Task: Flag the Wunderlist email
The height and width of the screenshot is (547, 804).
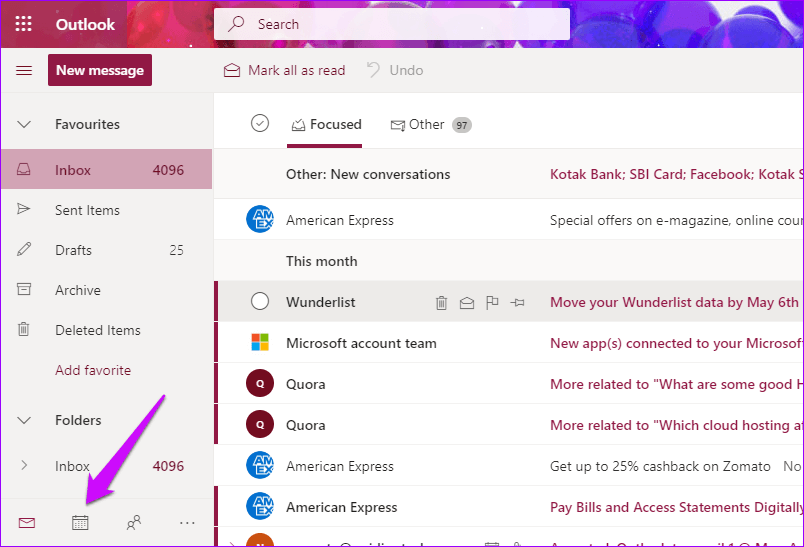Action: pyautogui.click(x=492, y=303)
